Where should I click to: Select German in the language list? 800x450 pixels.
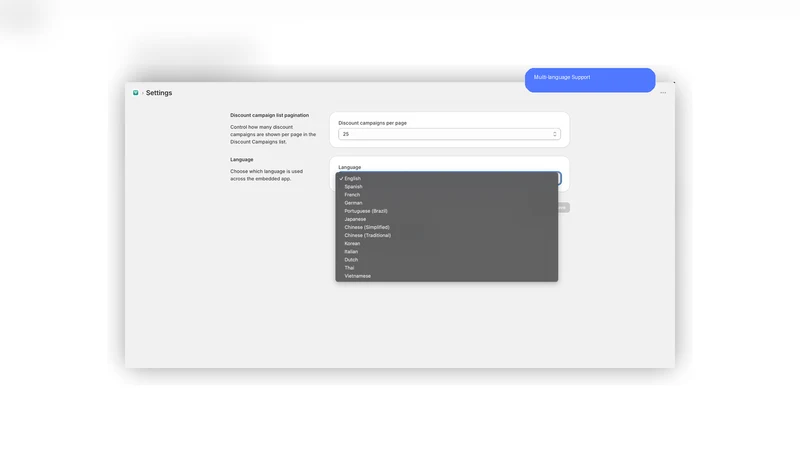446,203
